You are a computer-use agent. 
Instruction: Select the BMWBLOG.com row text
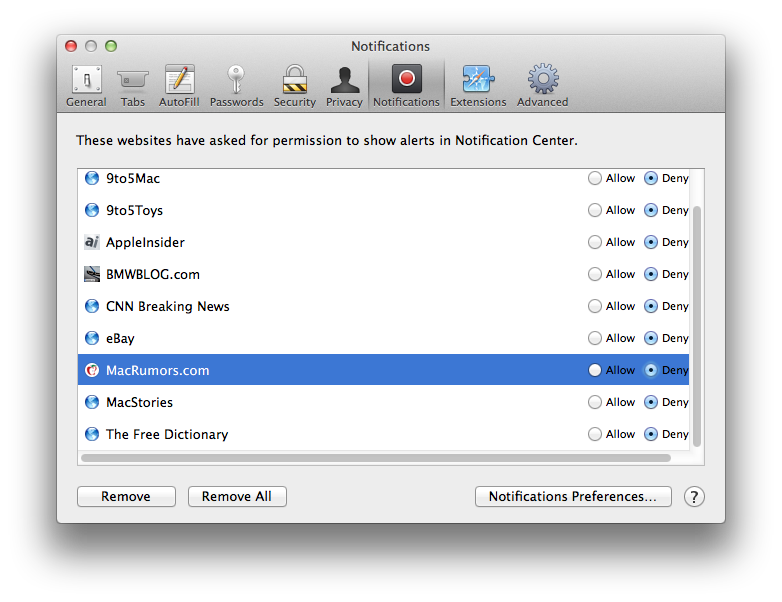tap(153, 274)
